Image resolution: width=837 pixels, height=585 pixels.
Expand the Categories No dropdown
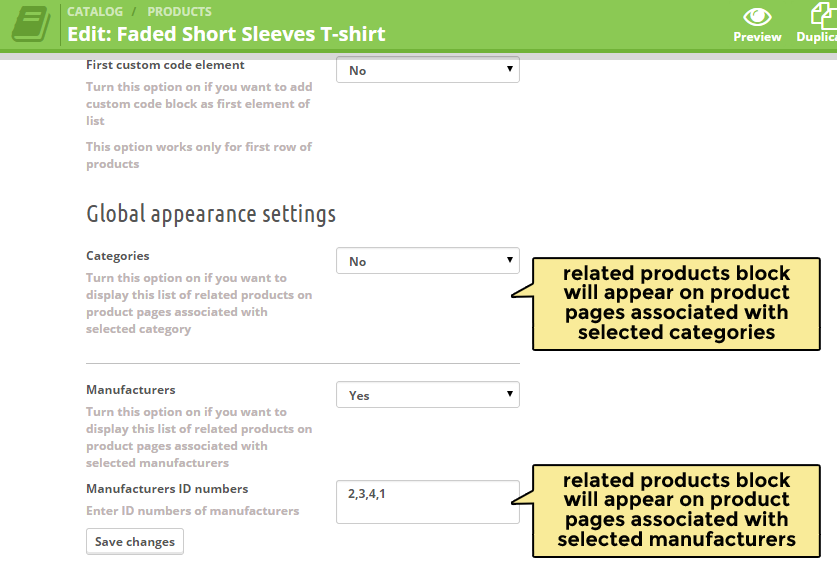[x=427, y=261]
